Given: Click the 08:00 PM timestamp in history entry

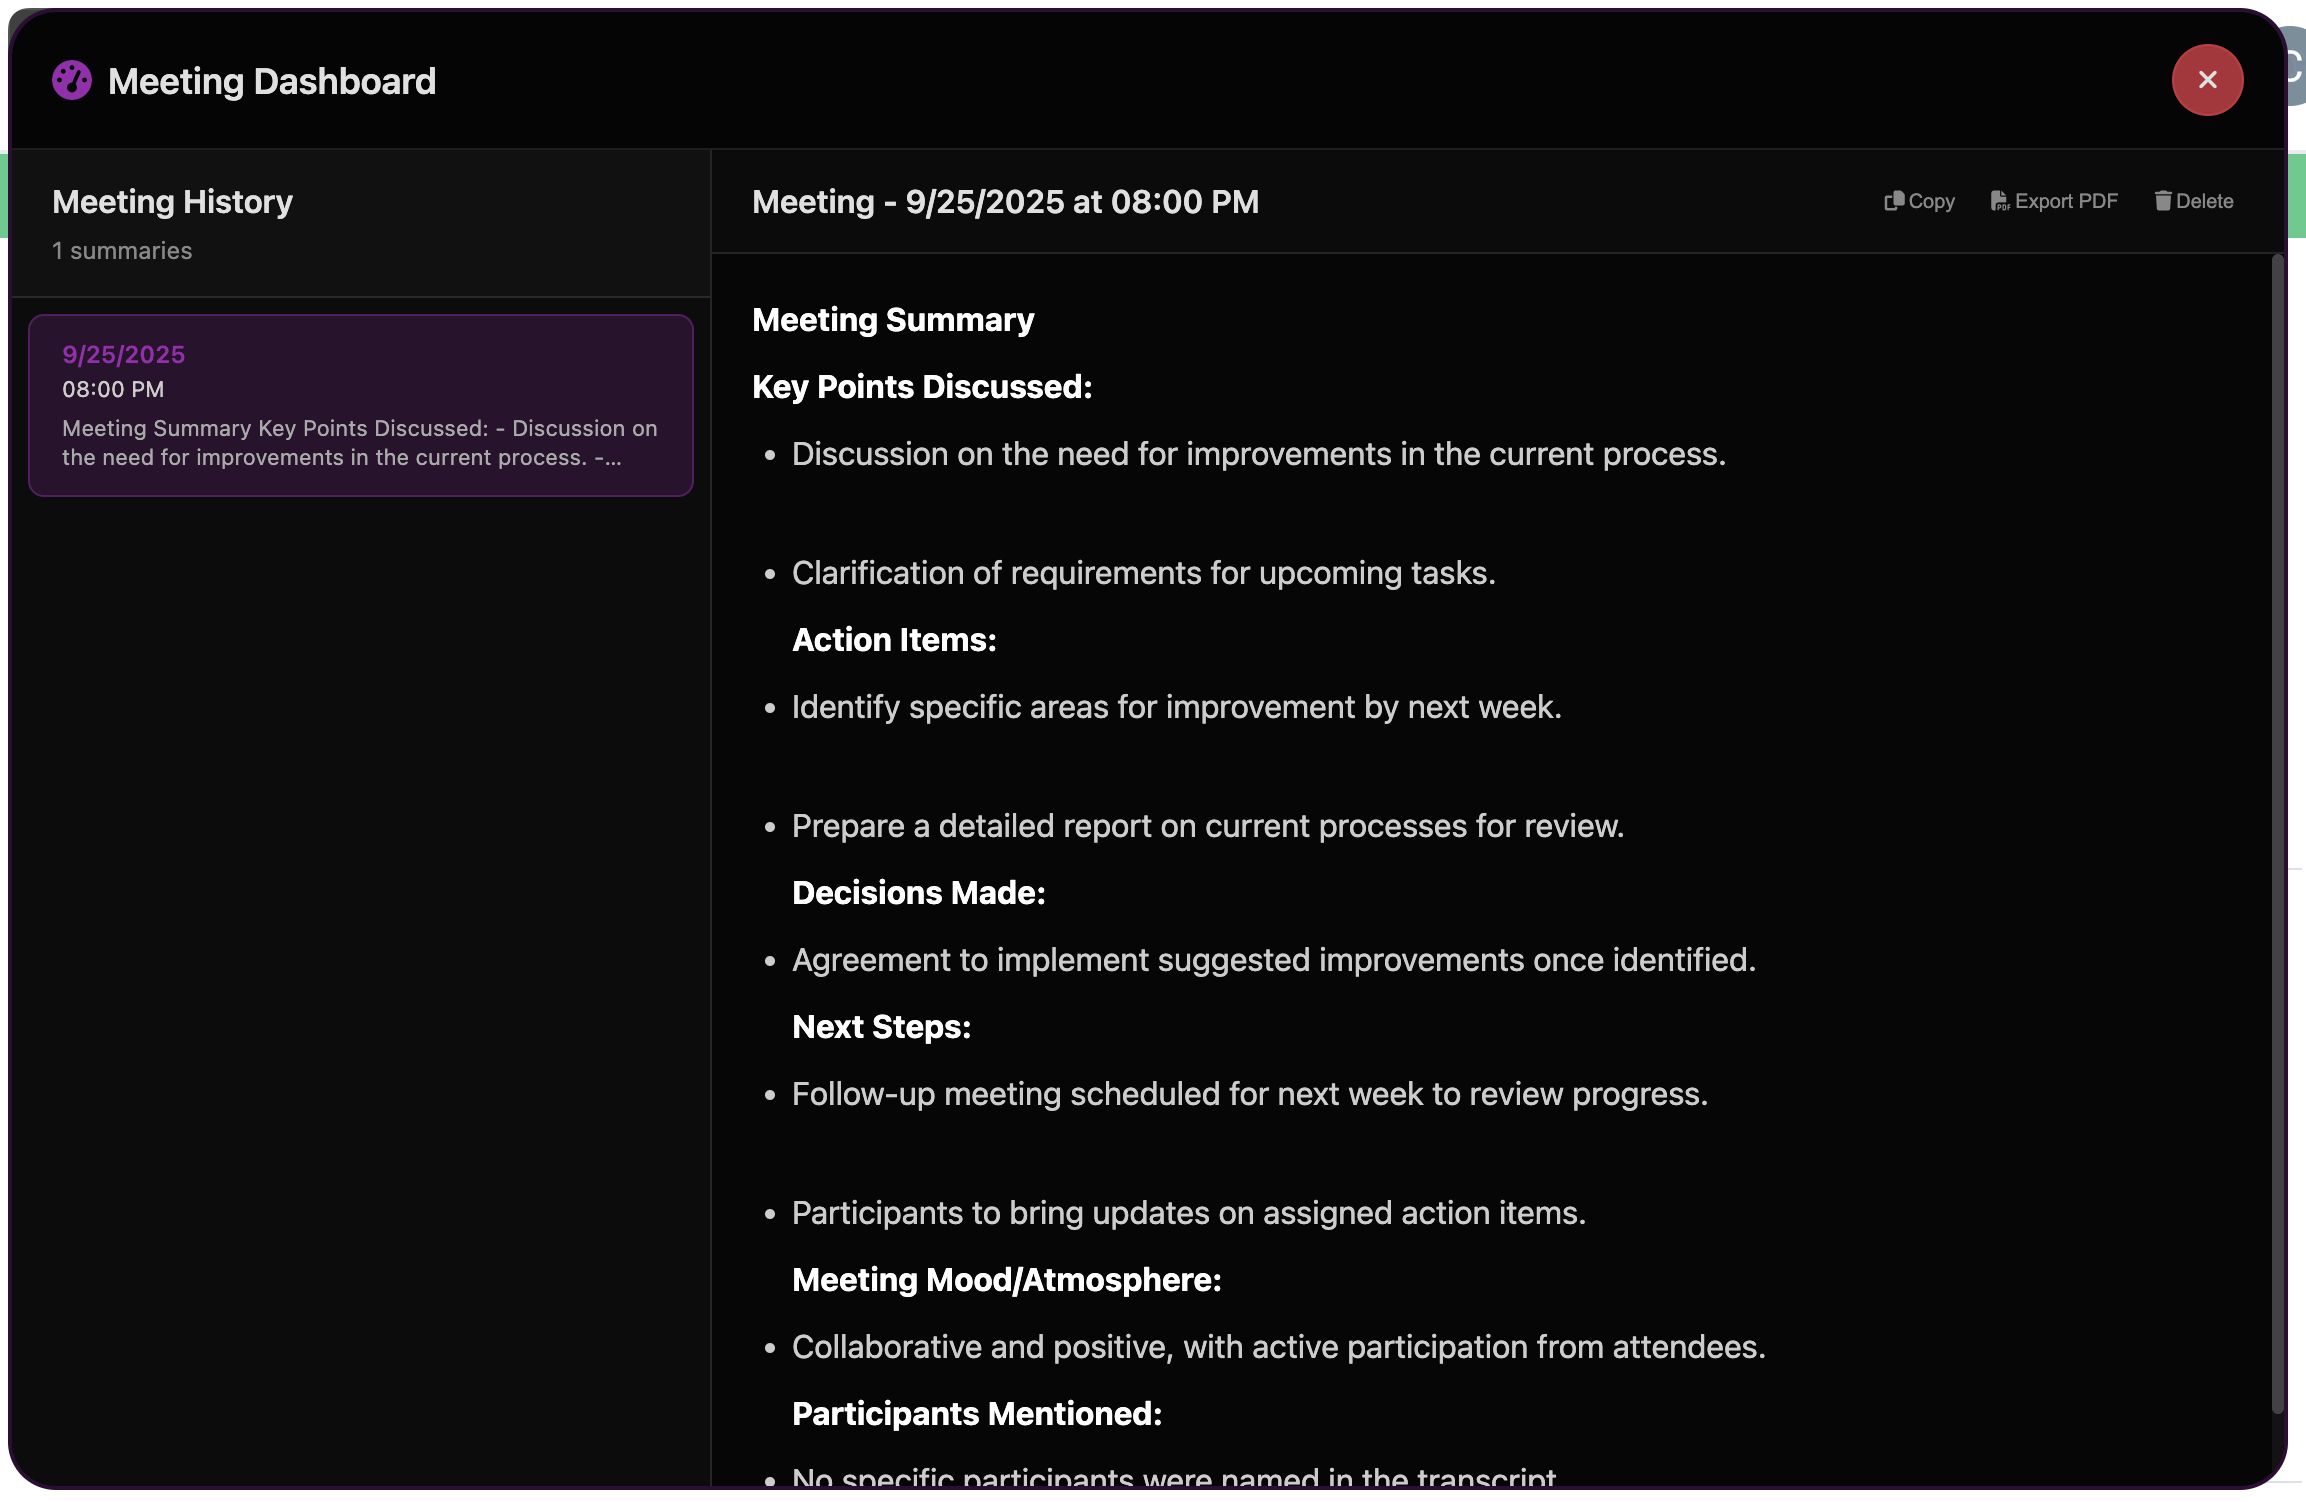Looking at the screenshot, I should 112,389.
